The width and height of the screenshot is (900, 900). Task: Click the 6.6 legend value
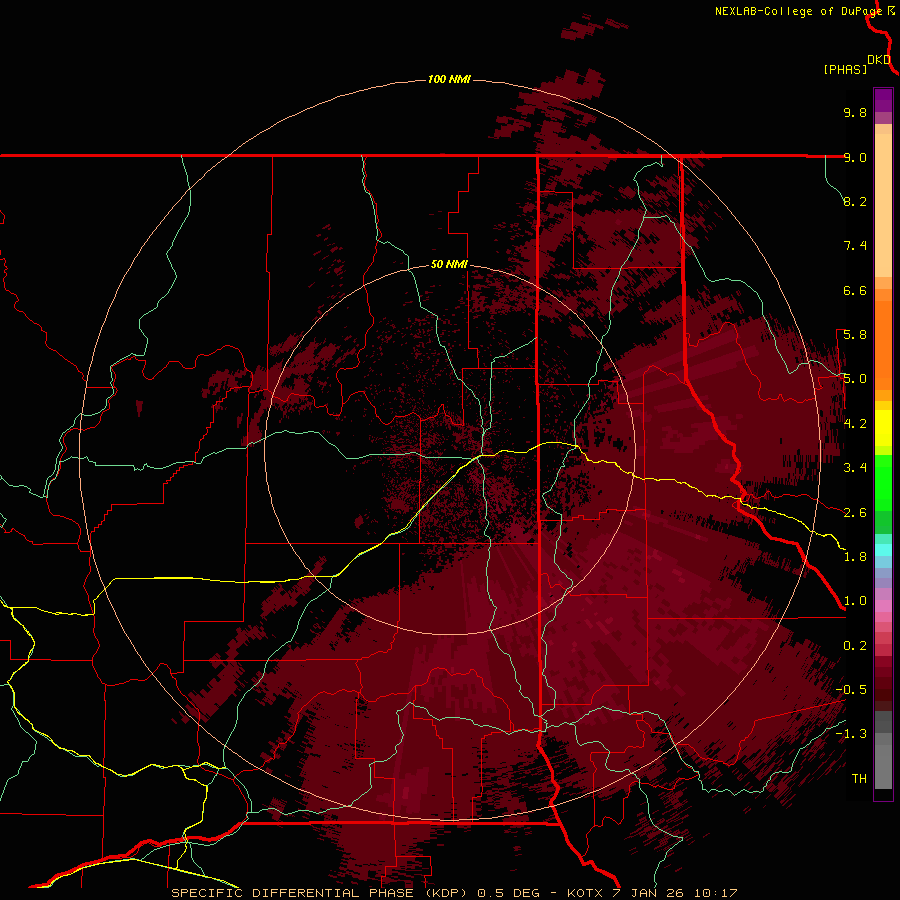tap(855, 290)
